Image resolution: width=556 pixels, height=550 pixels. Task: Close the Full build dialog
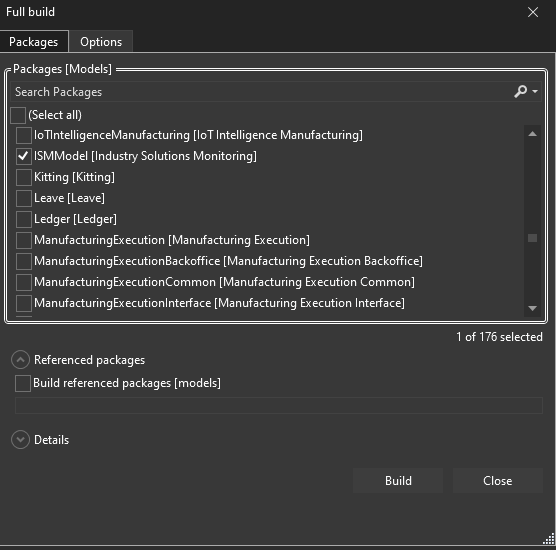(x=533, y=12)
